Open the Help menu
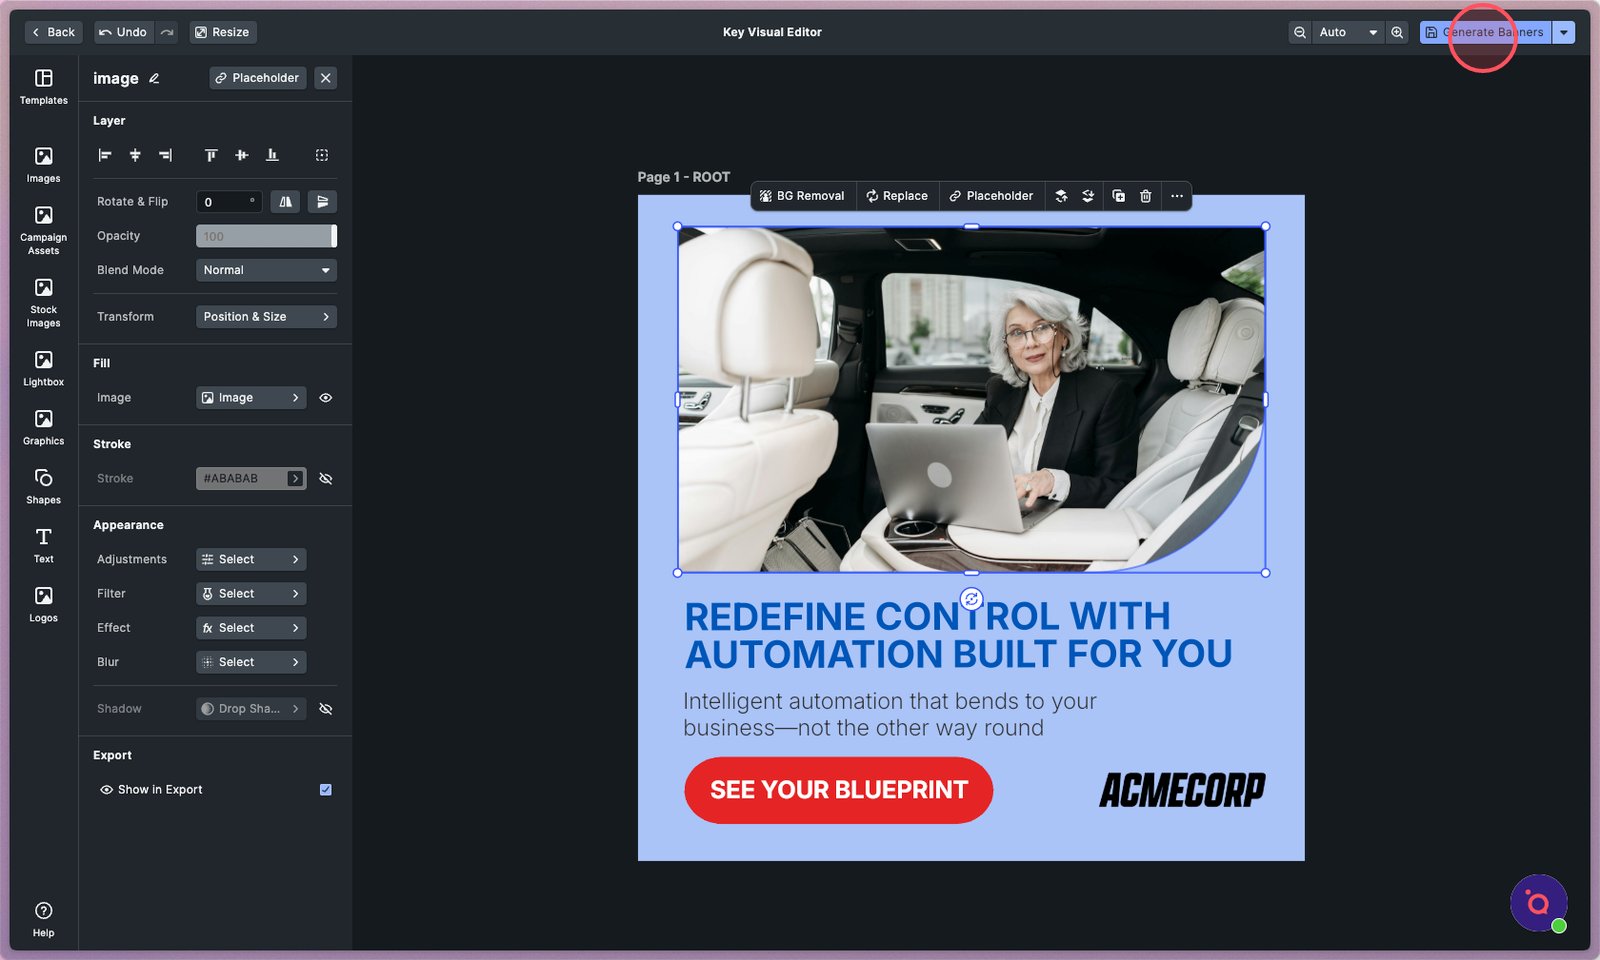The height and width of the screenshot is (960, 1600). pos(44,919)
